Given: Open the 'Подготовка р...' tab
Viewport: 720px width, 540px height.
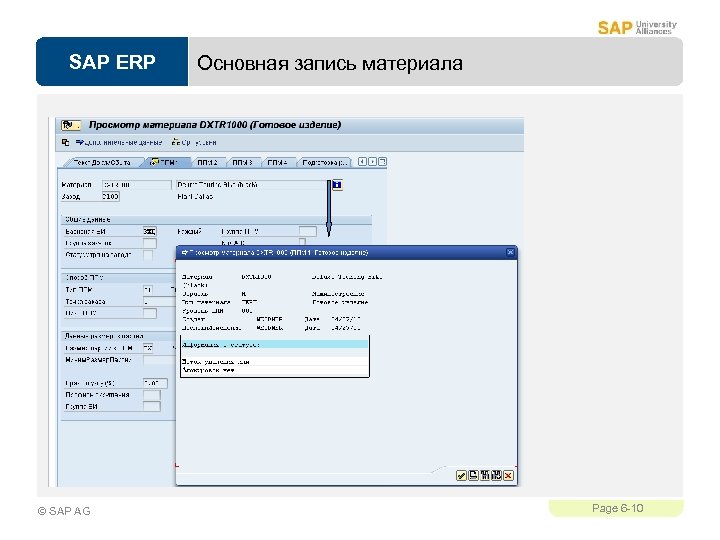Looking at the screenshot, I should pyautogui.click(x=324, y=162).
